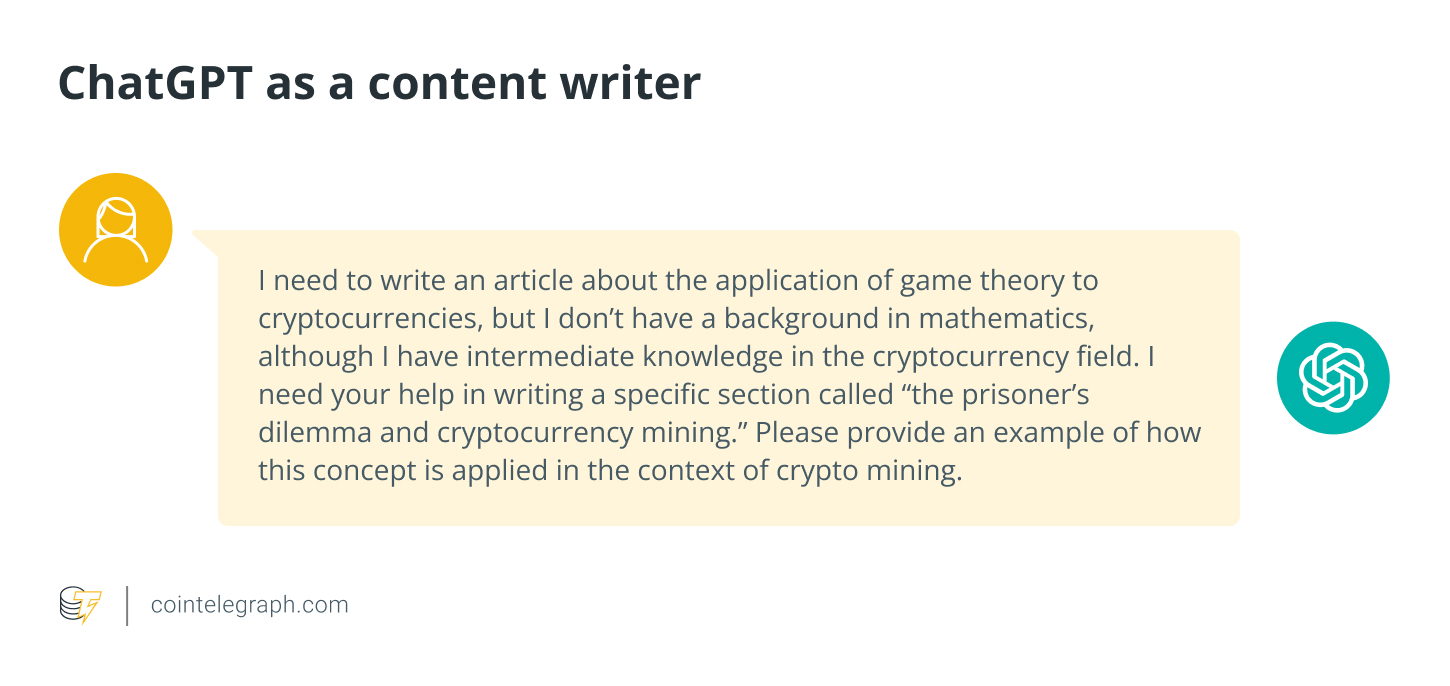Click the vertical divider beside the Cointelegraph logo

(x=127, y=606)
